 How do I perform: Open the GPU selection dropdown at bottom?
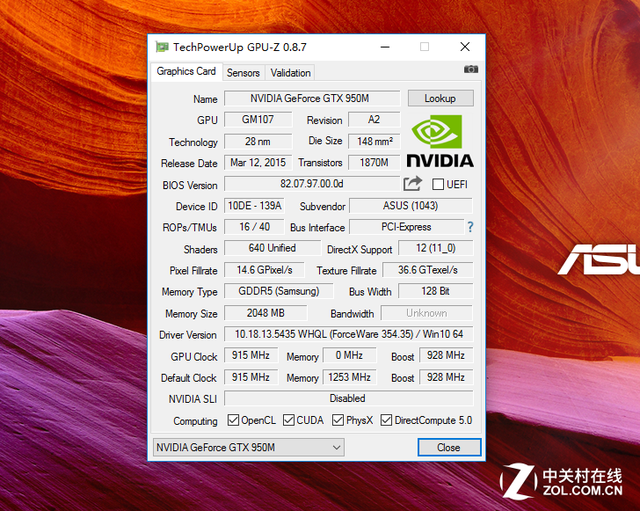tap(249, 447)
